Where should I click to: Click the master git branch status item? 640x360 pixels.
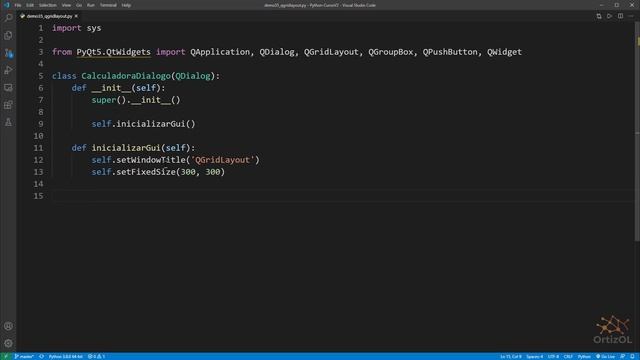tap(24, 356)
